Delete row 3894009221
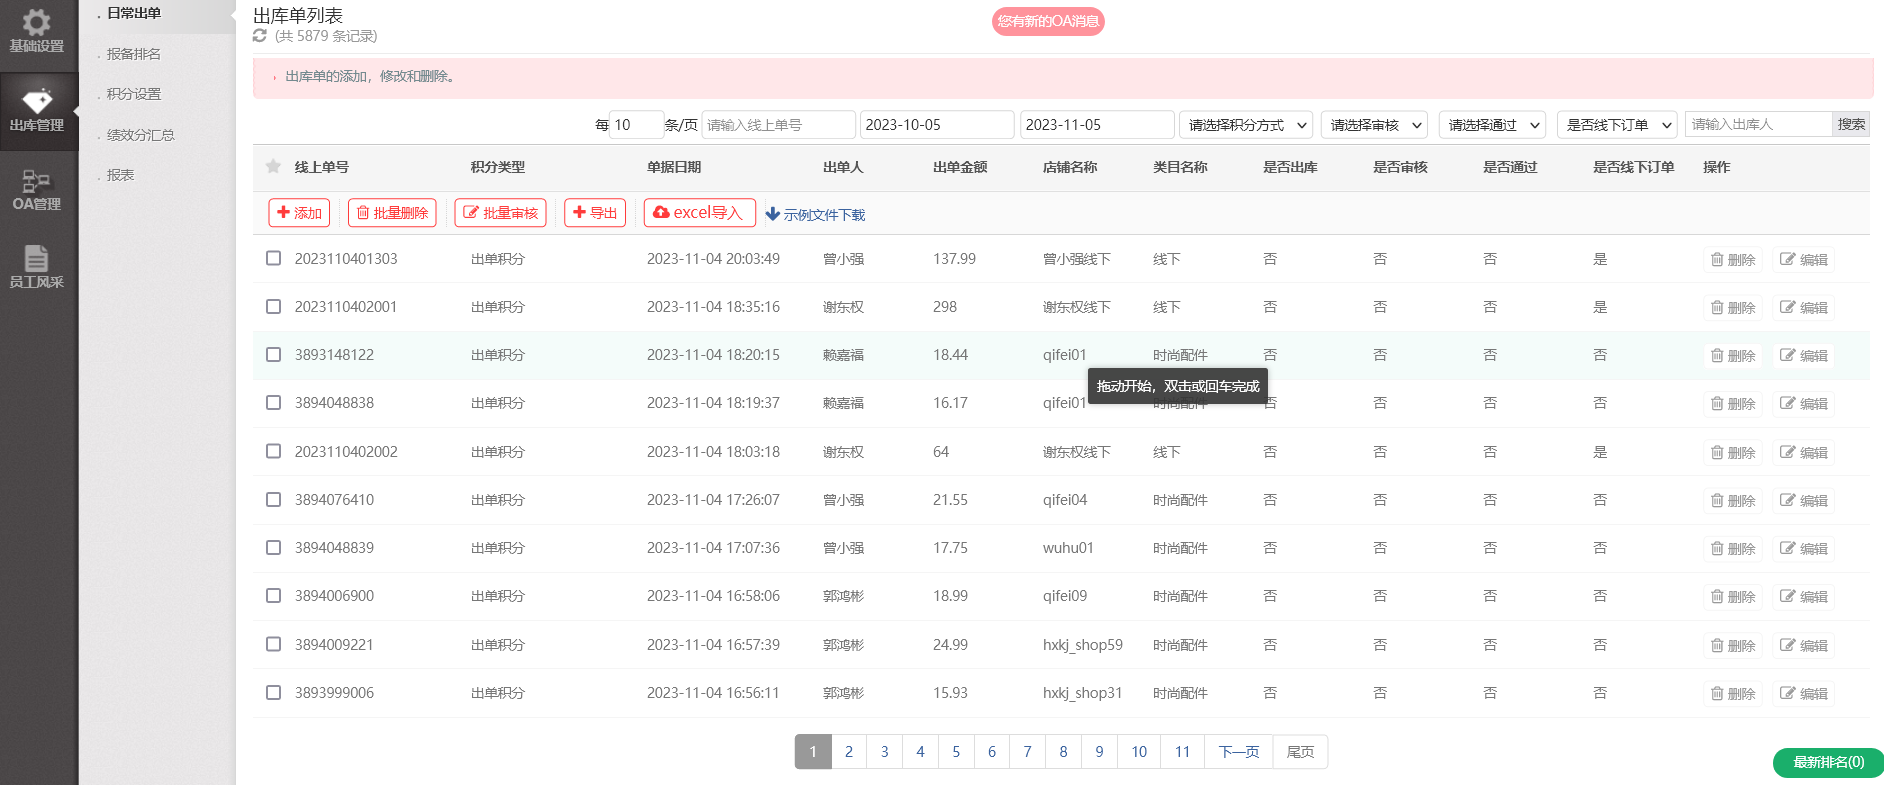The height and width of the screenshot is (785, 1884). click(x=1734, y=646)
